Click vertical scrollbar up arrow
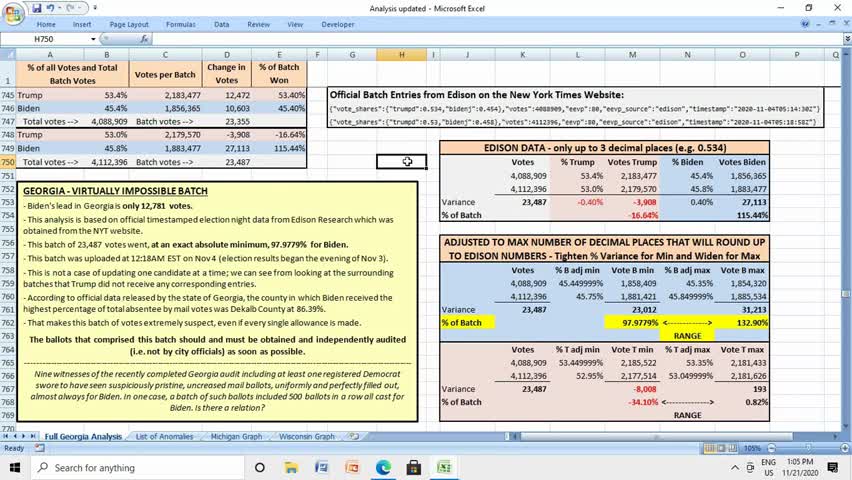The height and width of the screenshot is (480, 852). (846, 54)
